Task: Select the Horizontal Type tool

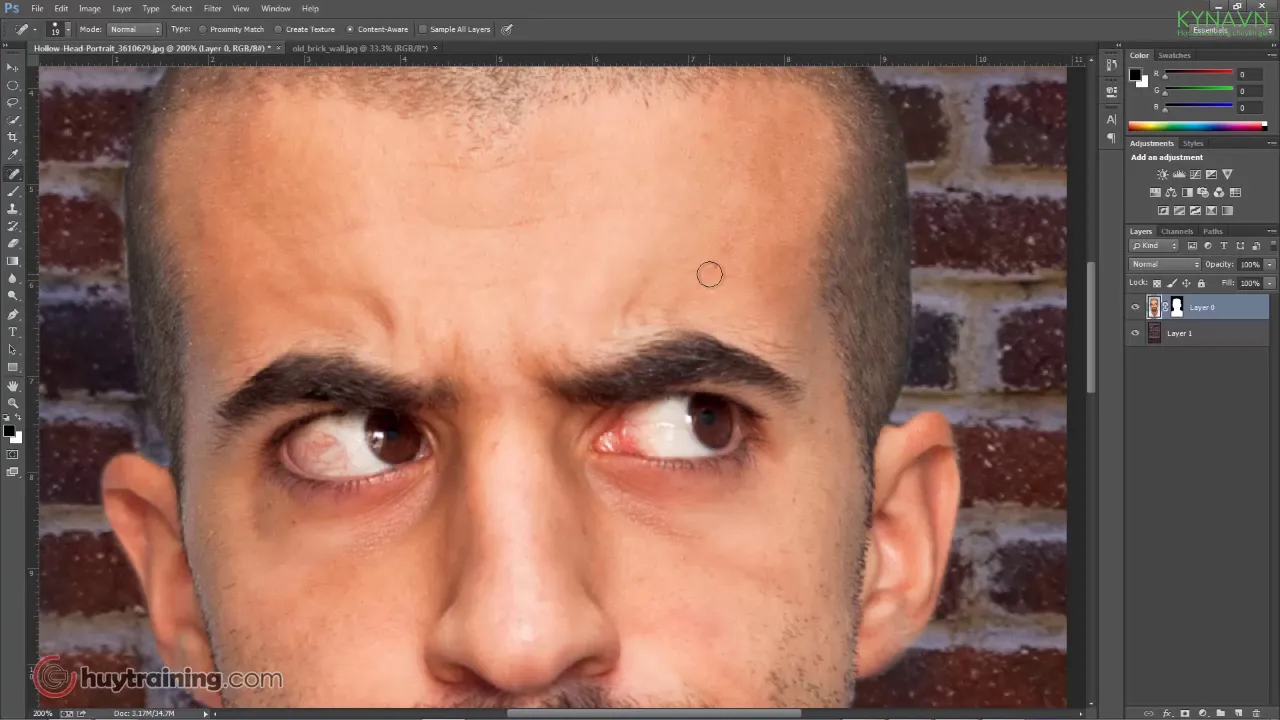Action: 13,332
